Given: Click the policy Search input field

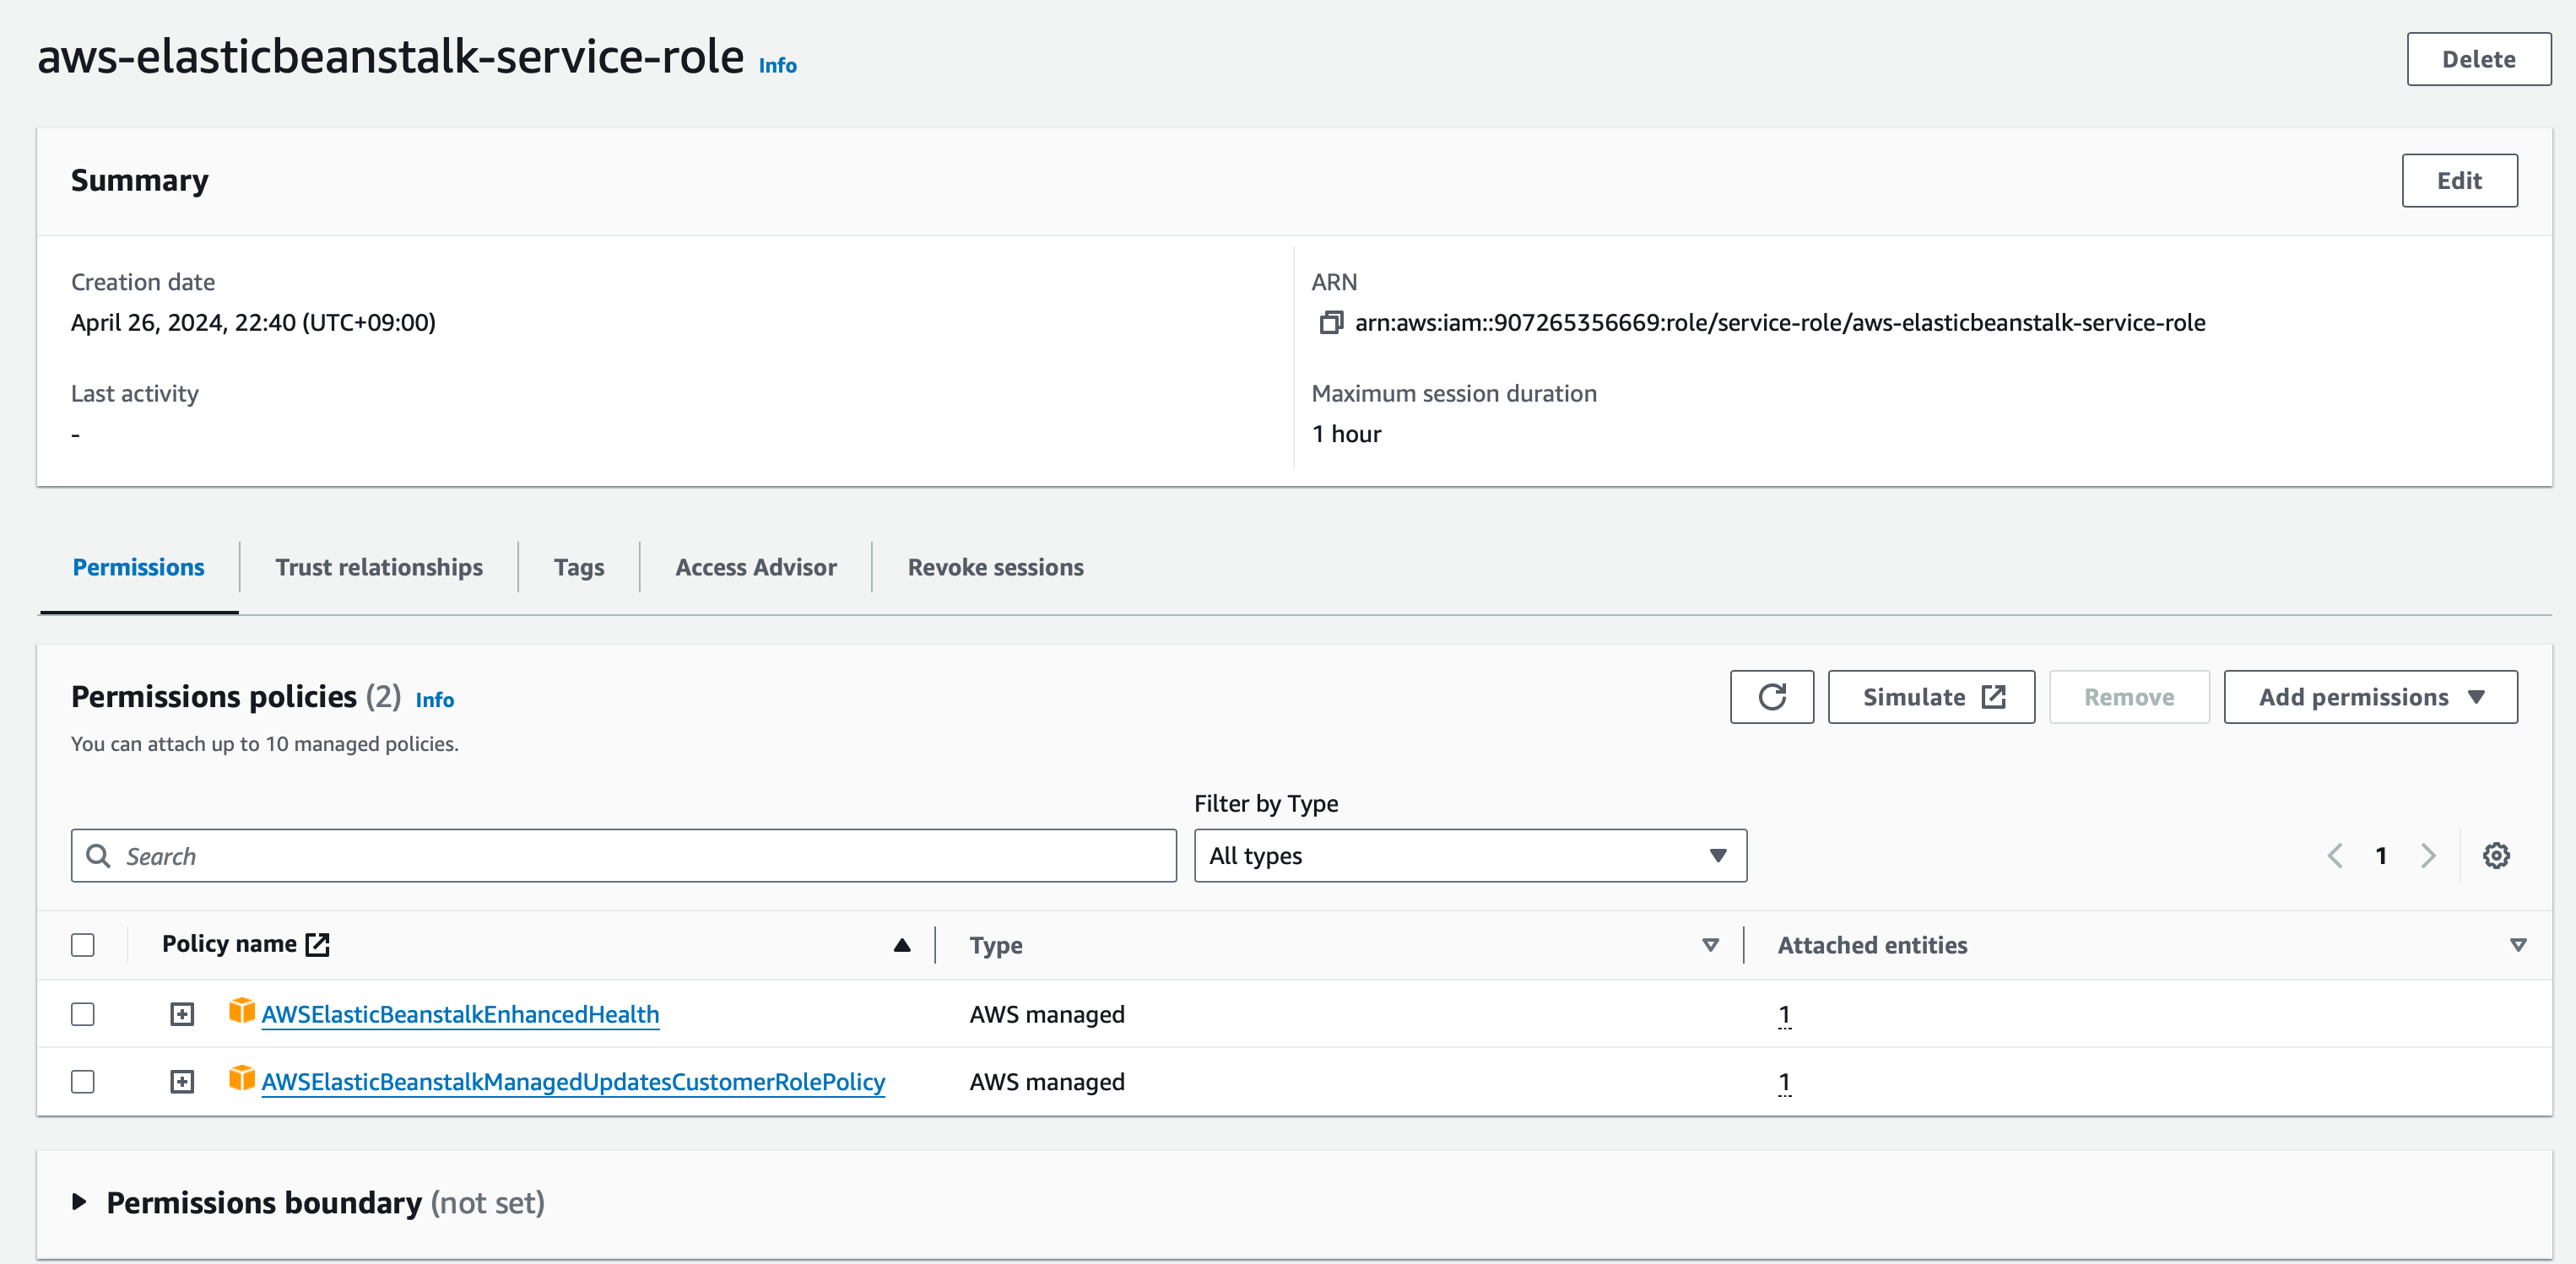Looking at the screenshot, I should [623, 856].
